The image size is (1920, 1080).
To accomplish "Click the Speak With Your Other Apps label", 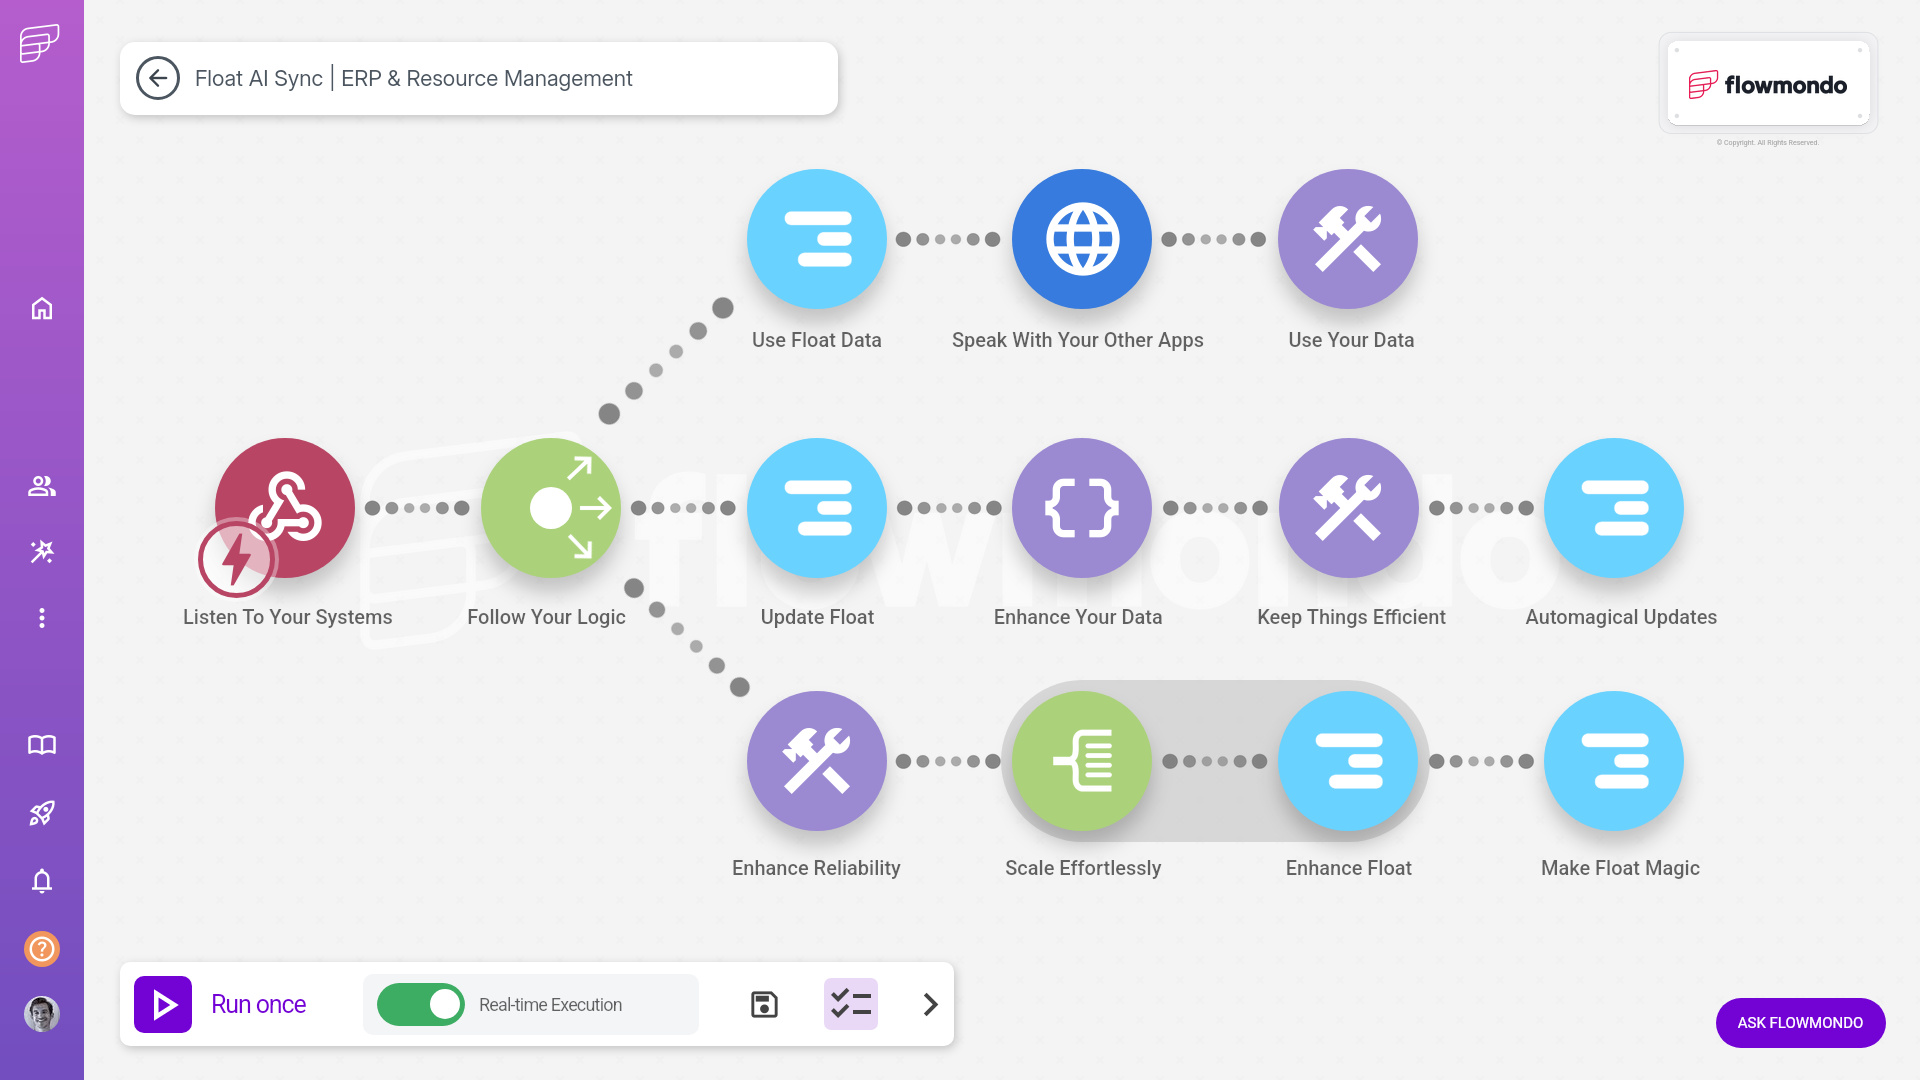I will (1078, 340).
